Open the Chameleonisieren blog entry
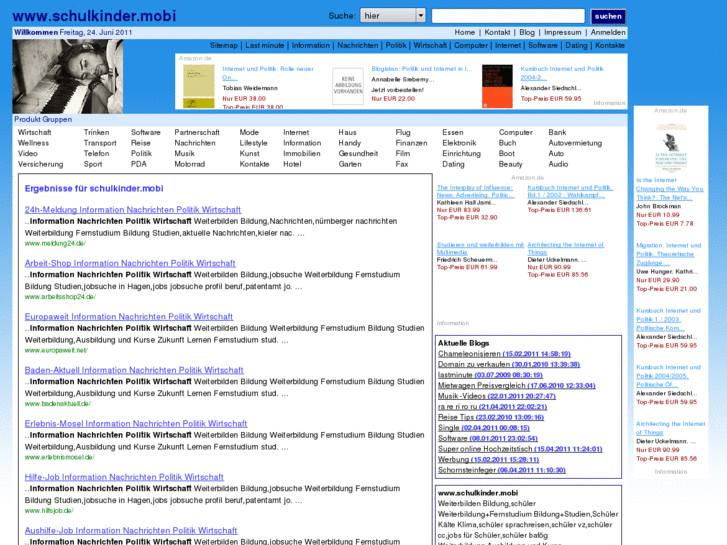This screenshot has height=545, width=727. (504, 354)
